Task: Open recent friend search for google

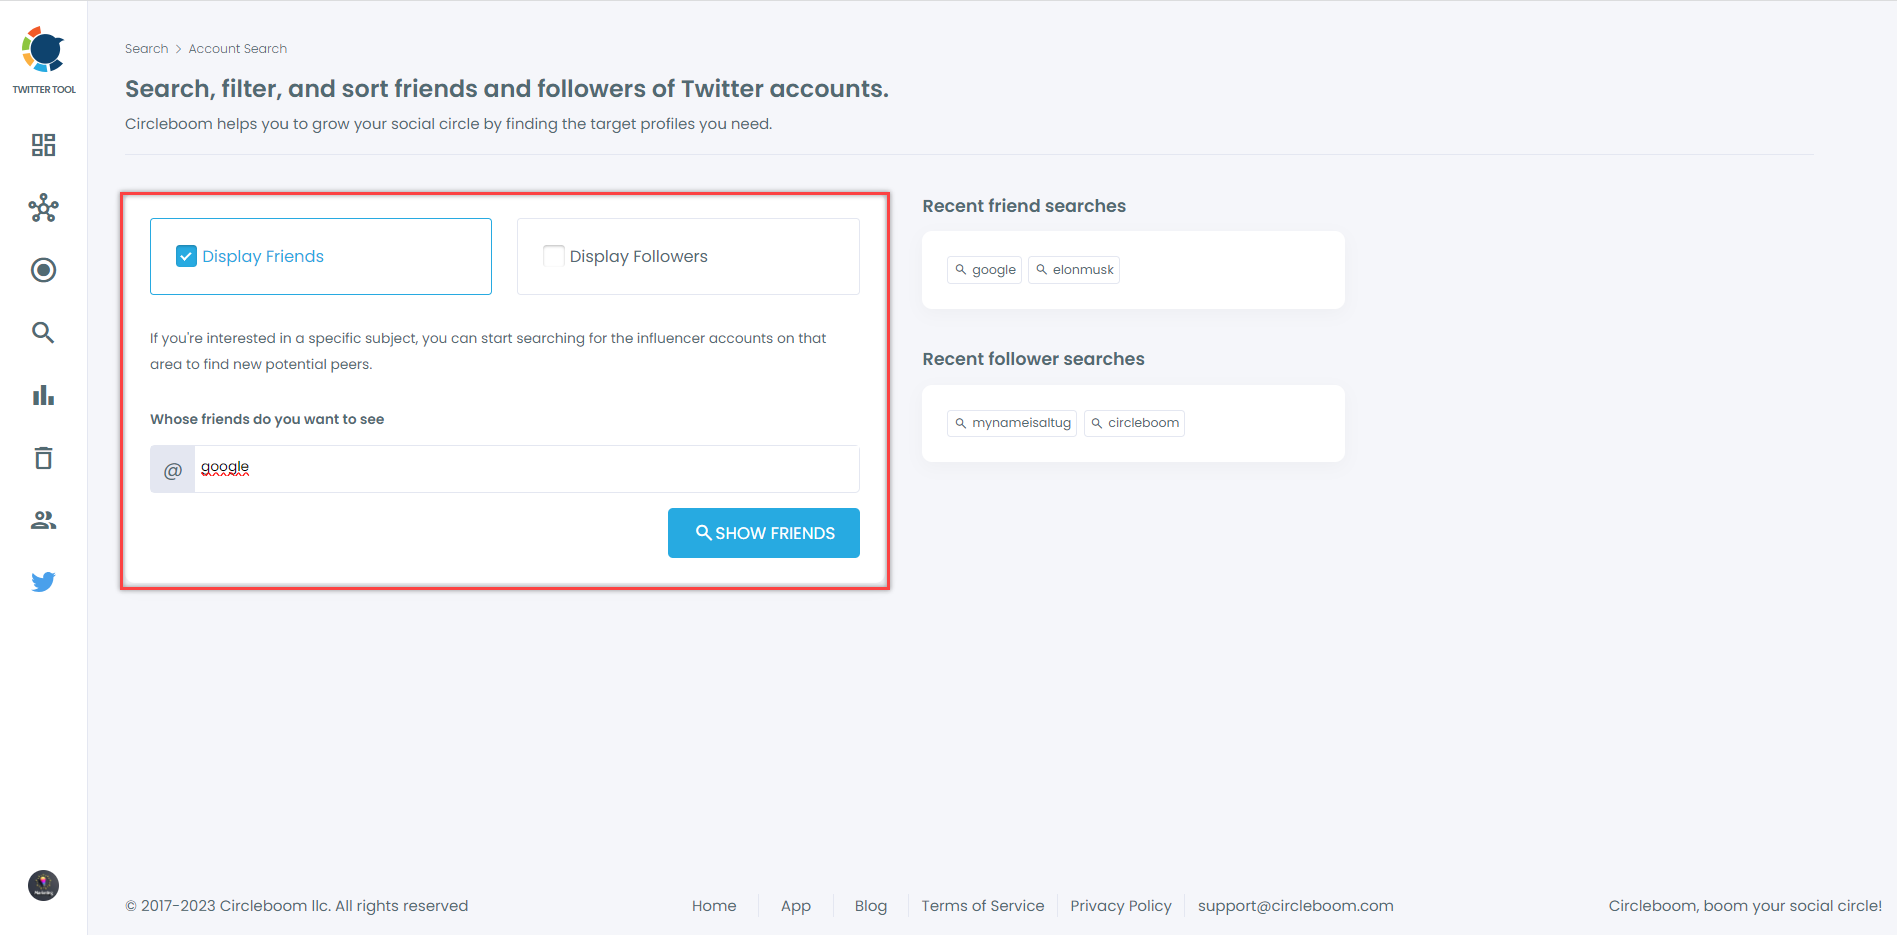Action: 983,269
